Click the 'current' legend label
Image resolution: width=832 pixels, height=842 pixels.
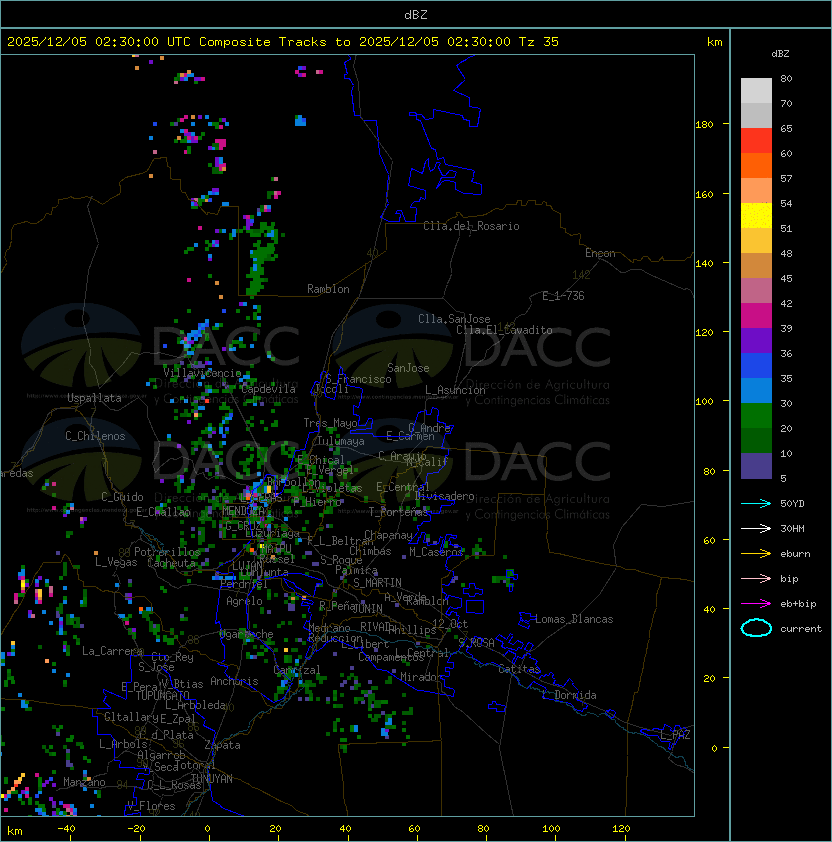(801, 629)
